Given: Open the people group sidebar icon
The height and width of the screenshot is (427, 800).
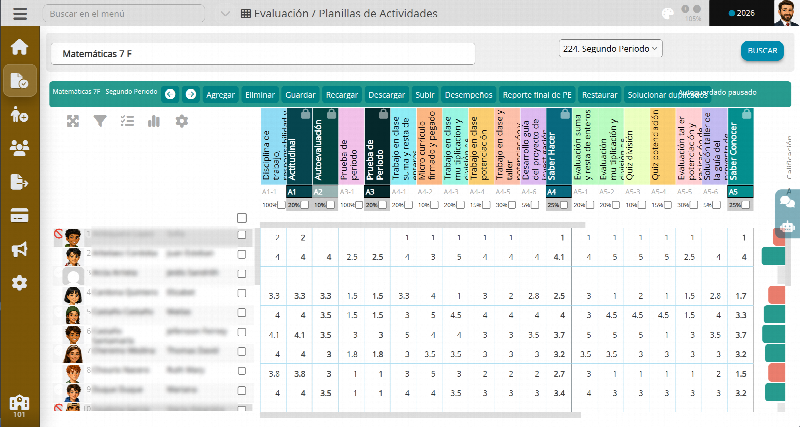Looking at the screenshot, I should tap(19, 148).
